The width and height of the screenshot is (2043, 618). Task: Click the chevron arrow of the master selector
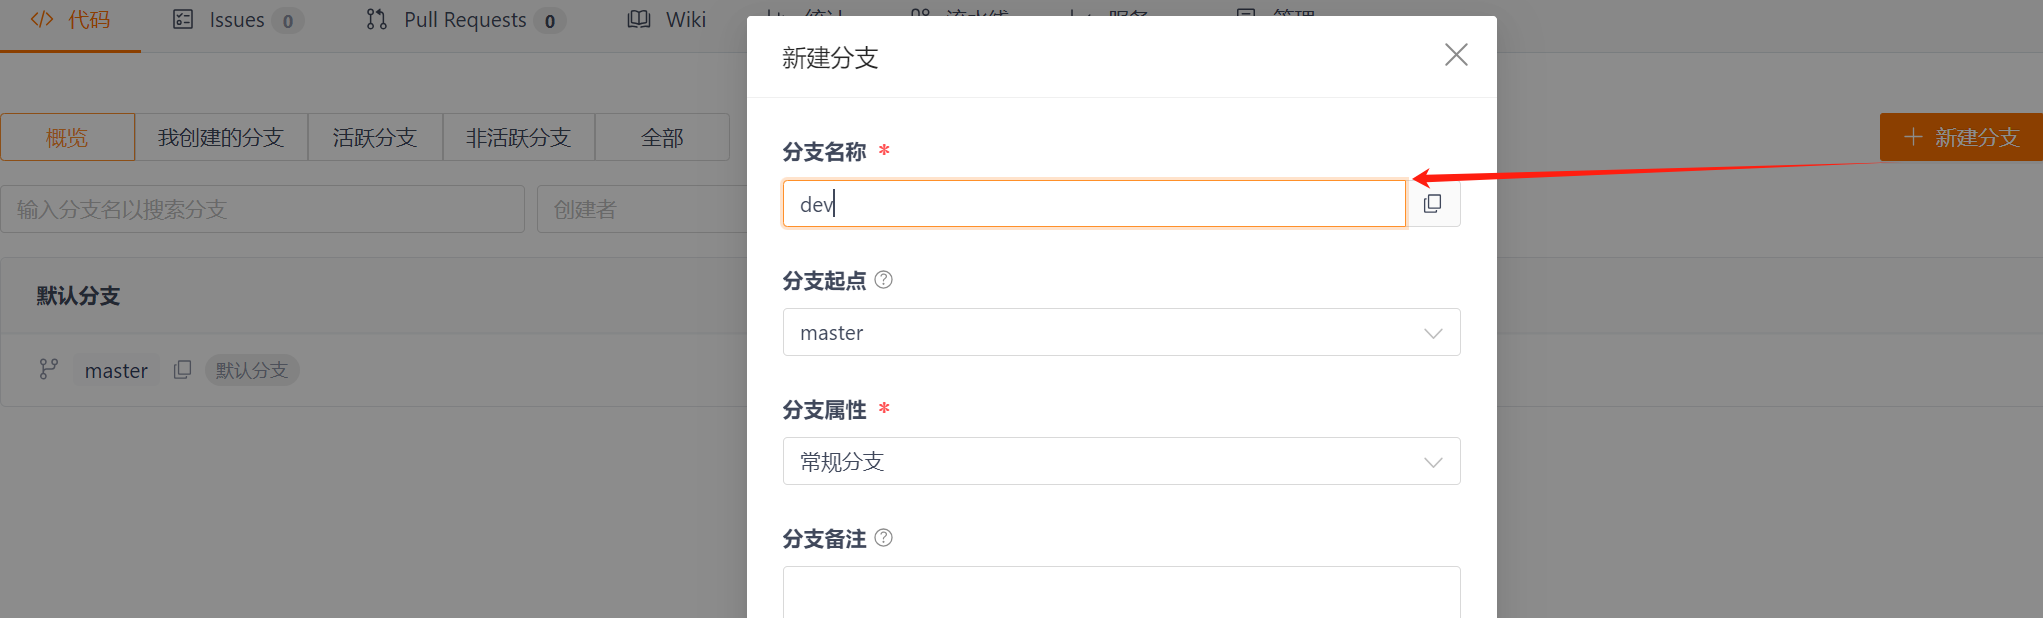coord(1433,333)
